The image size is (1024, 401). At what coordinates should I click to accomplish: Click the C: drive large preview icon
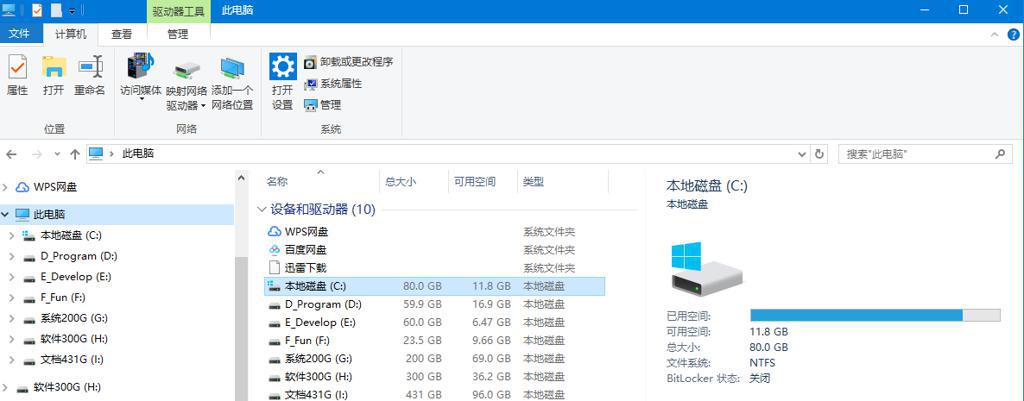(705, 269)
